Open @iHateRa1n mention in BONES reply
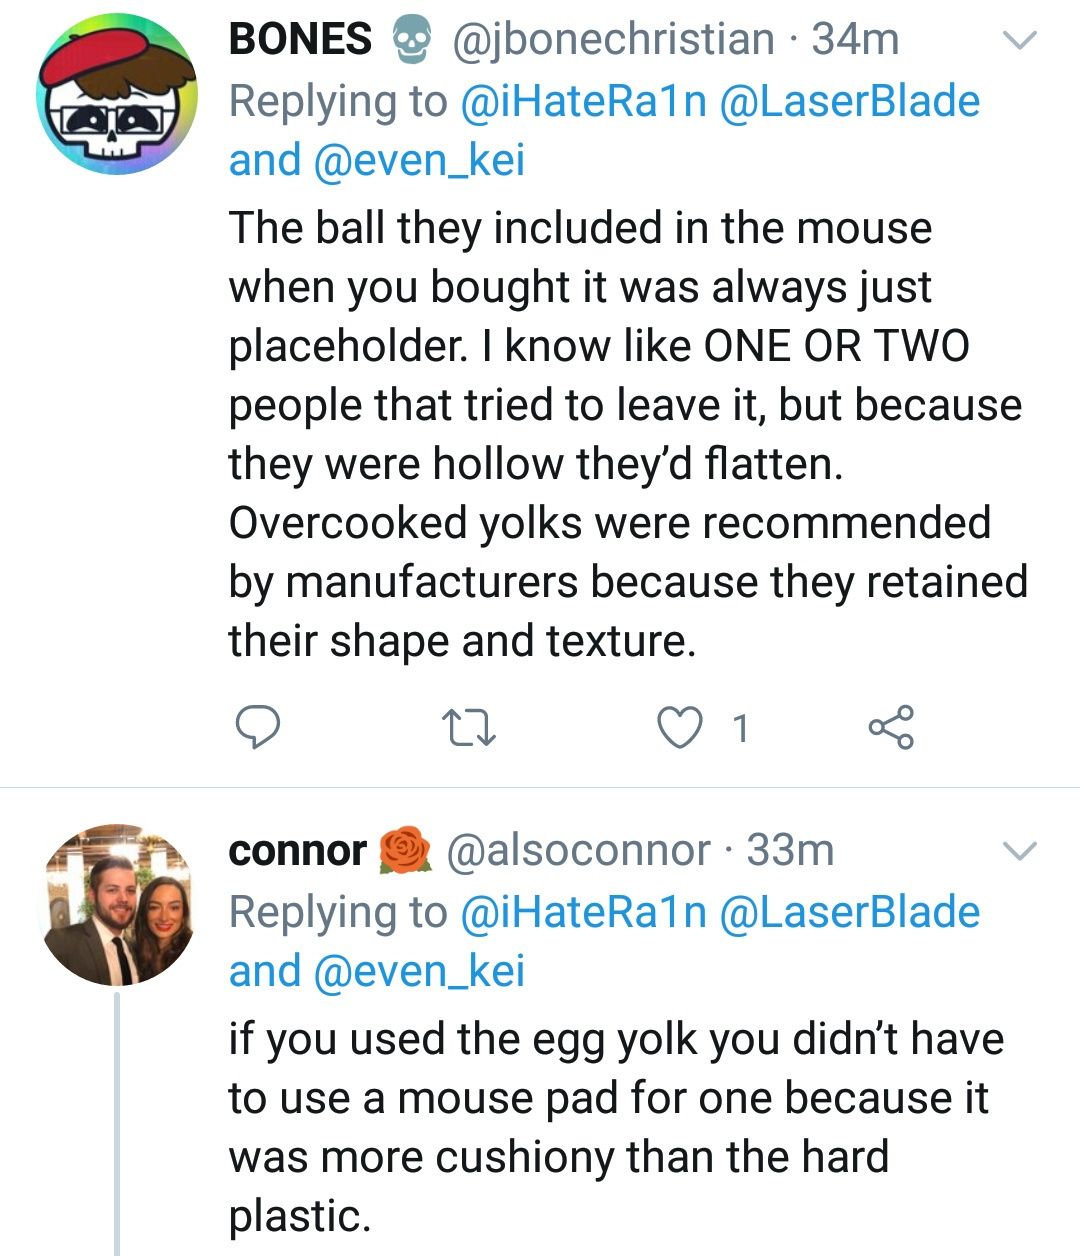 pos(583,101)
